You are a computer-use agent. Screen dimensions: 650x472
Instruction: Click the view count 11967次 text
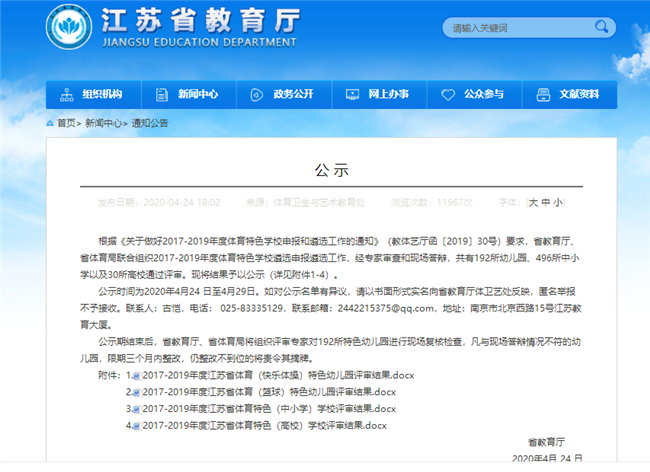click(x=454, y=203)
